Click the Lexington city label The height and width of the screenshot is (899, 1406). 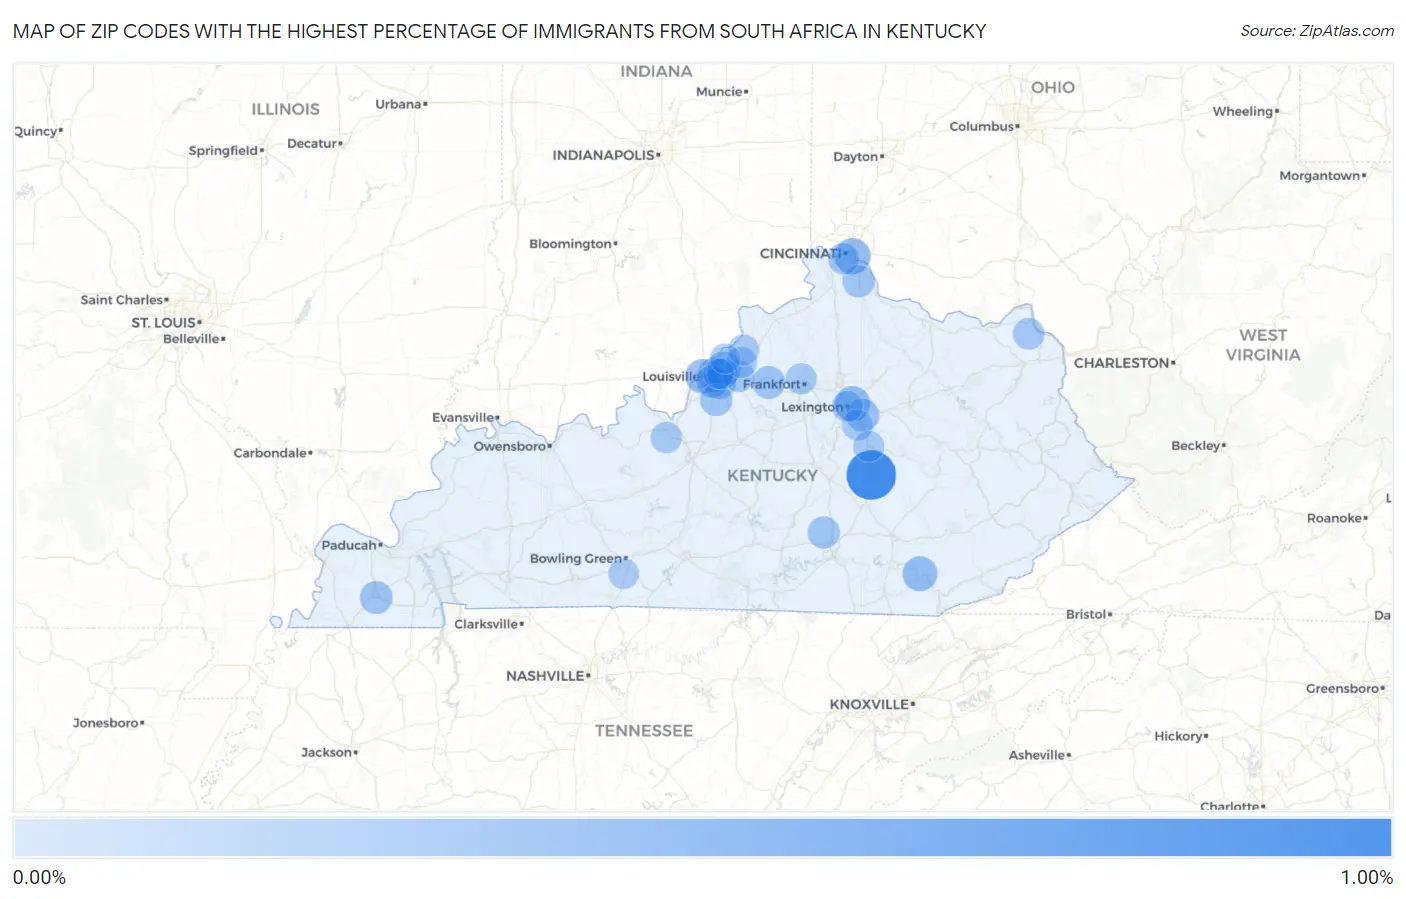812,407
